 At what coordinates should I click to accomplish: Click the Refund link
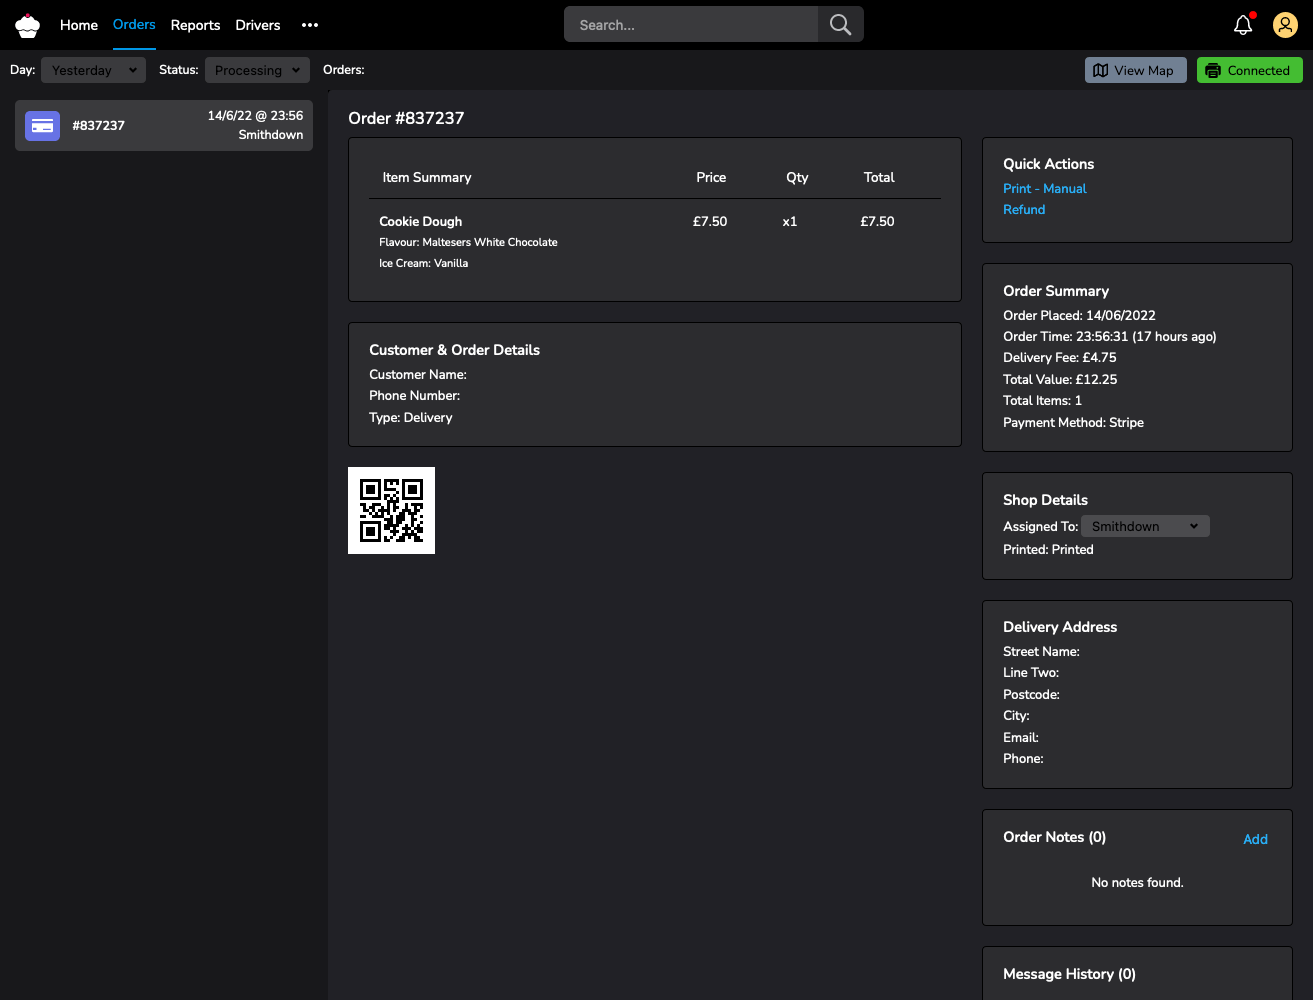[1024, 209]
